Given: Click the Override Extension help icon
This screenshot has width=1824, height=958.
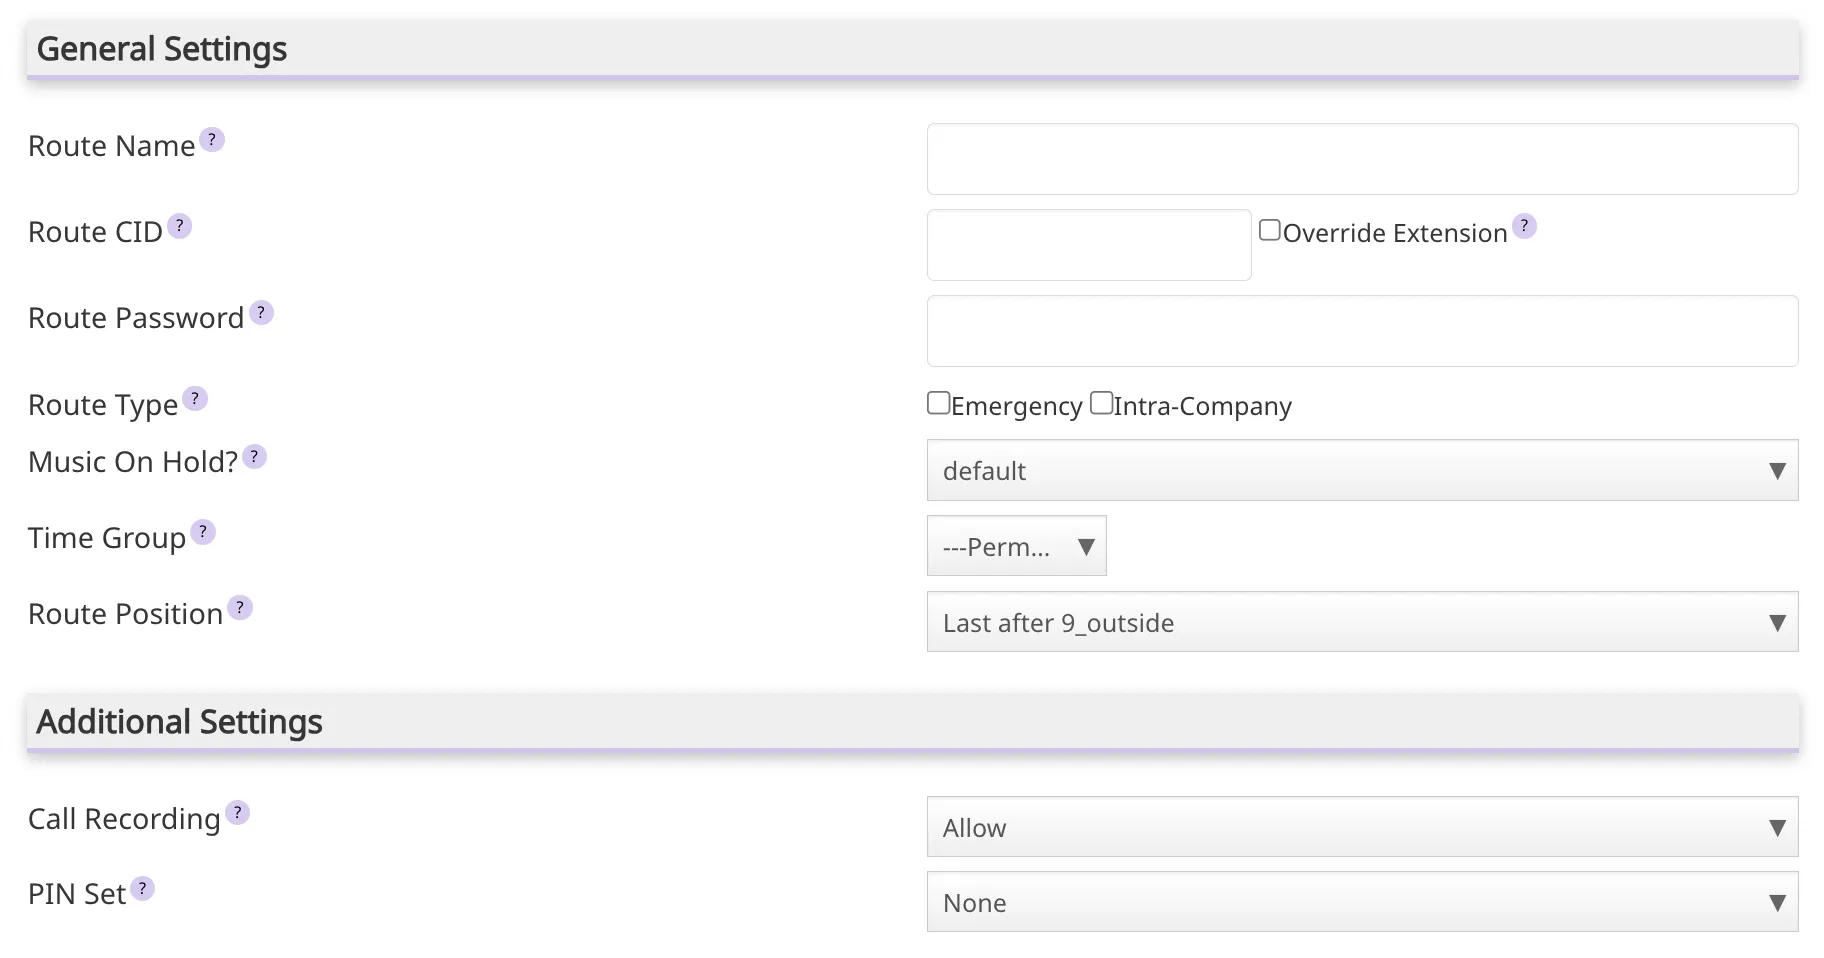Looking at the screenshot, I should [1524, 226].
